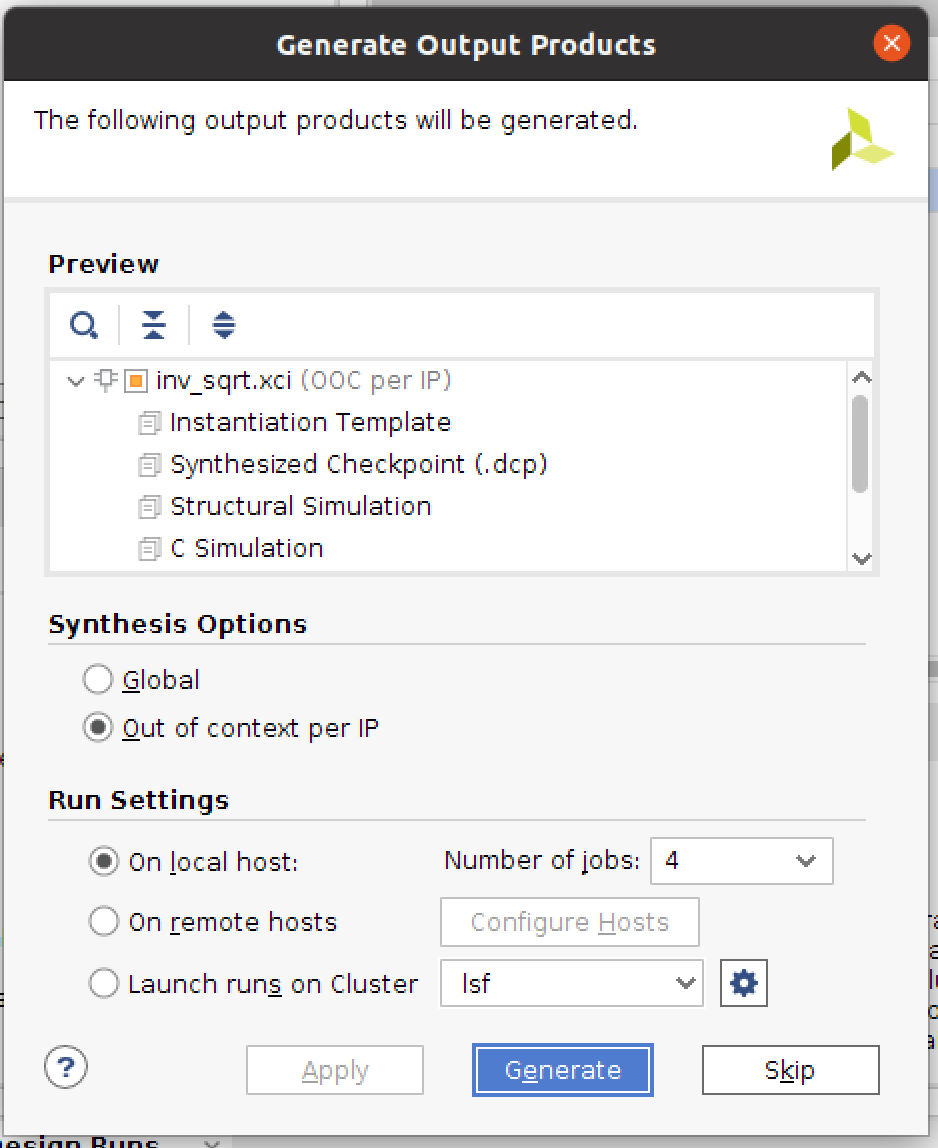Open the lsf cluster dropdown
The width and height of the screenshot is (938, 1148).
[x=571, y=984]
